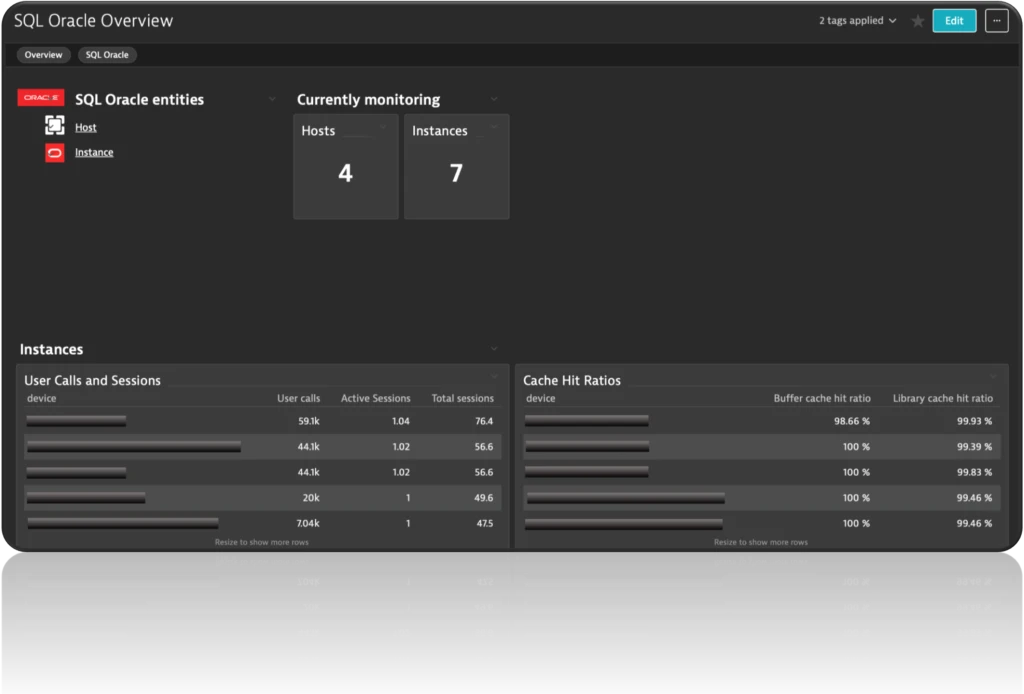Open the Host link
This screenshot has width=1024, height=694.
[86, 128]
